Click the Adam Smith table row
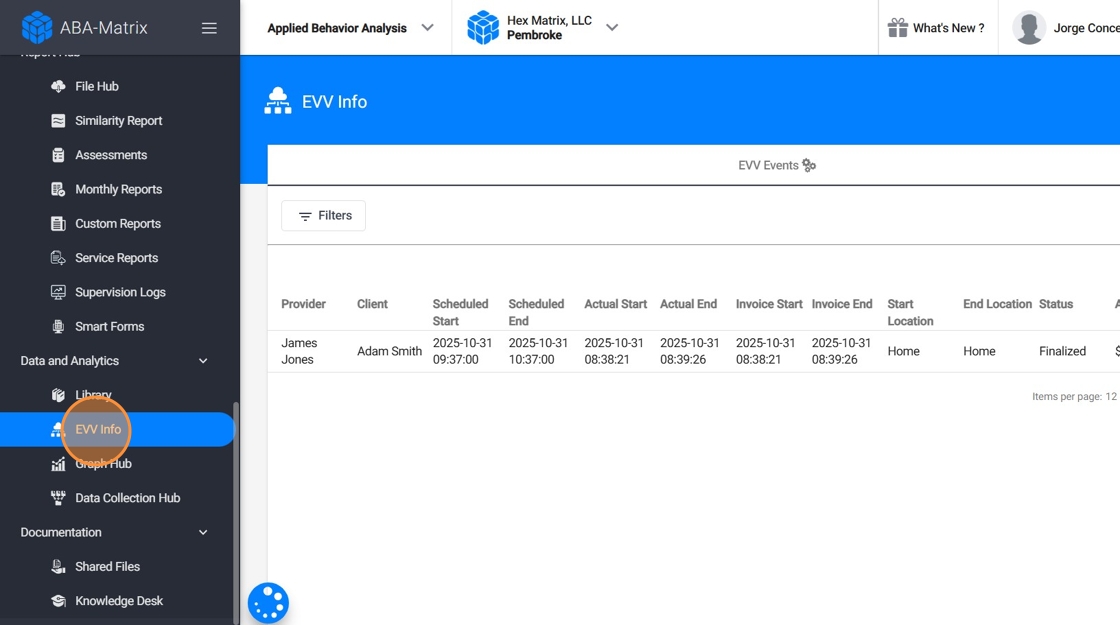The image size is (1120, 625). tap(389, 352)
